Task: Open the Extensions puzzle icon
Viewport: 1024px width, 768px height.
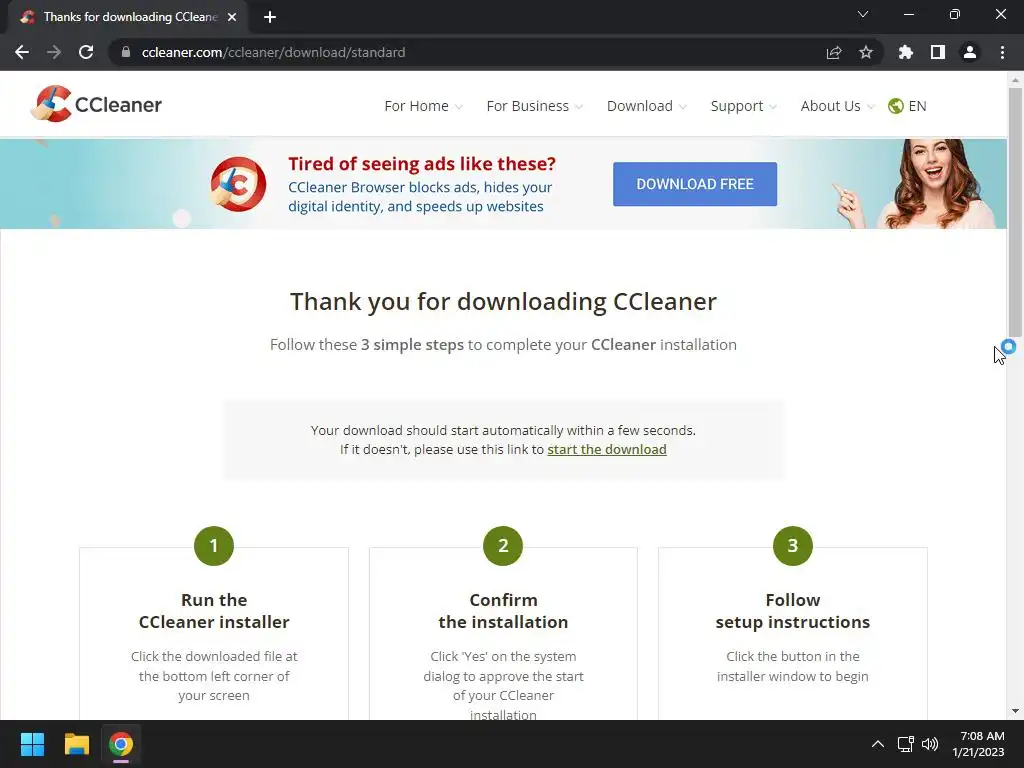Action: (906, 52)
